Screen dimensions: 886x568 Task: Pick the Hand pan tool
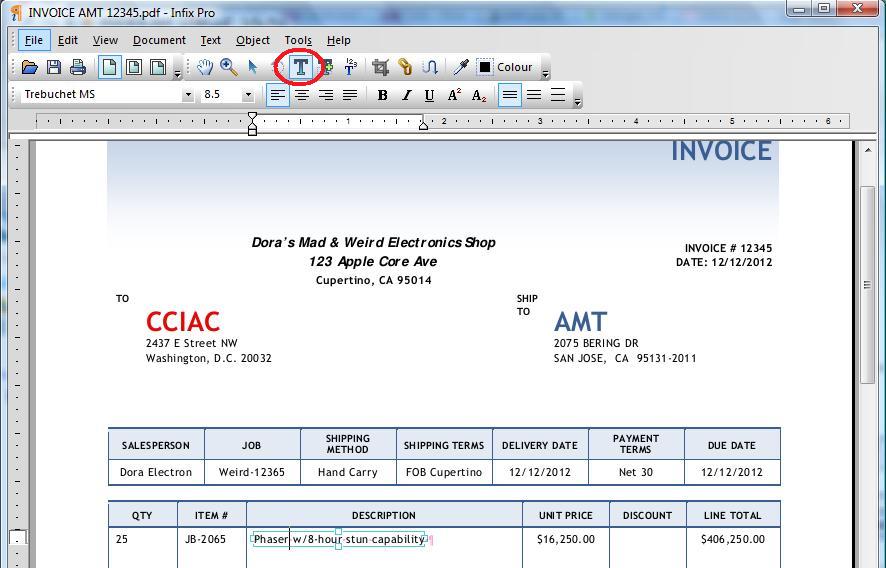coord(205,67)
